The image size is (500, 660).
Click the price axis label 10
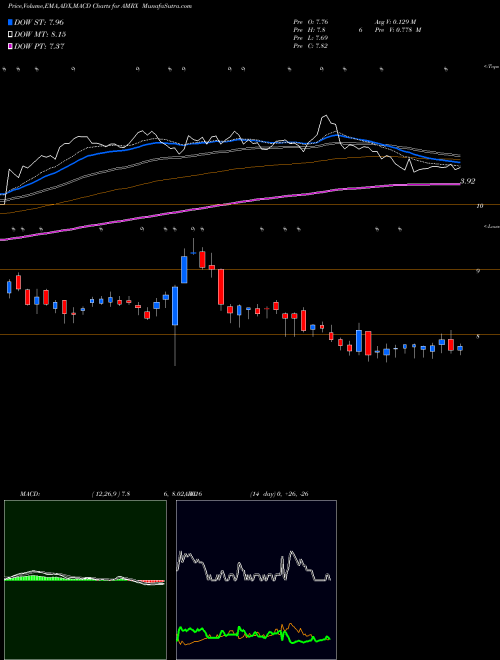click(x=480, y=206)
